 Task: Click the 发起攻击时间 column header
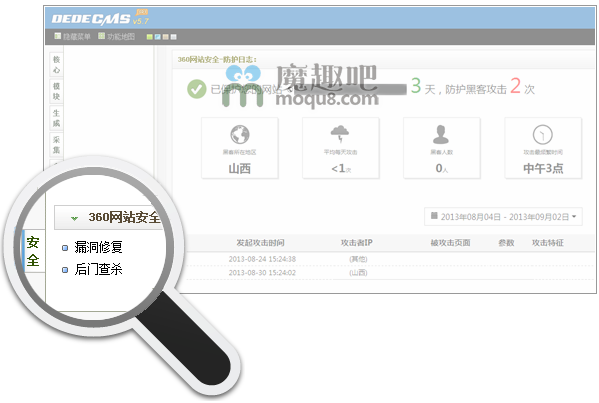coord(260,243)
